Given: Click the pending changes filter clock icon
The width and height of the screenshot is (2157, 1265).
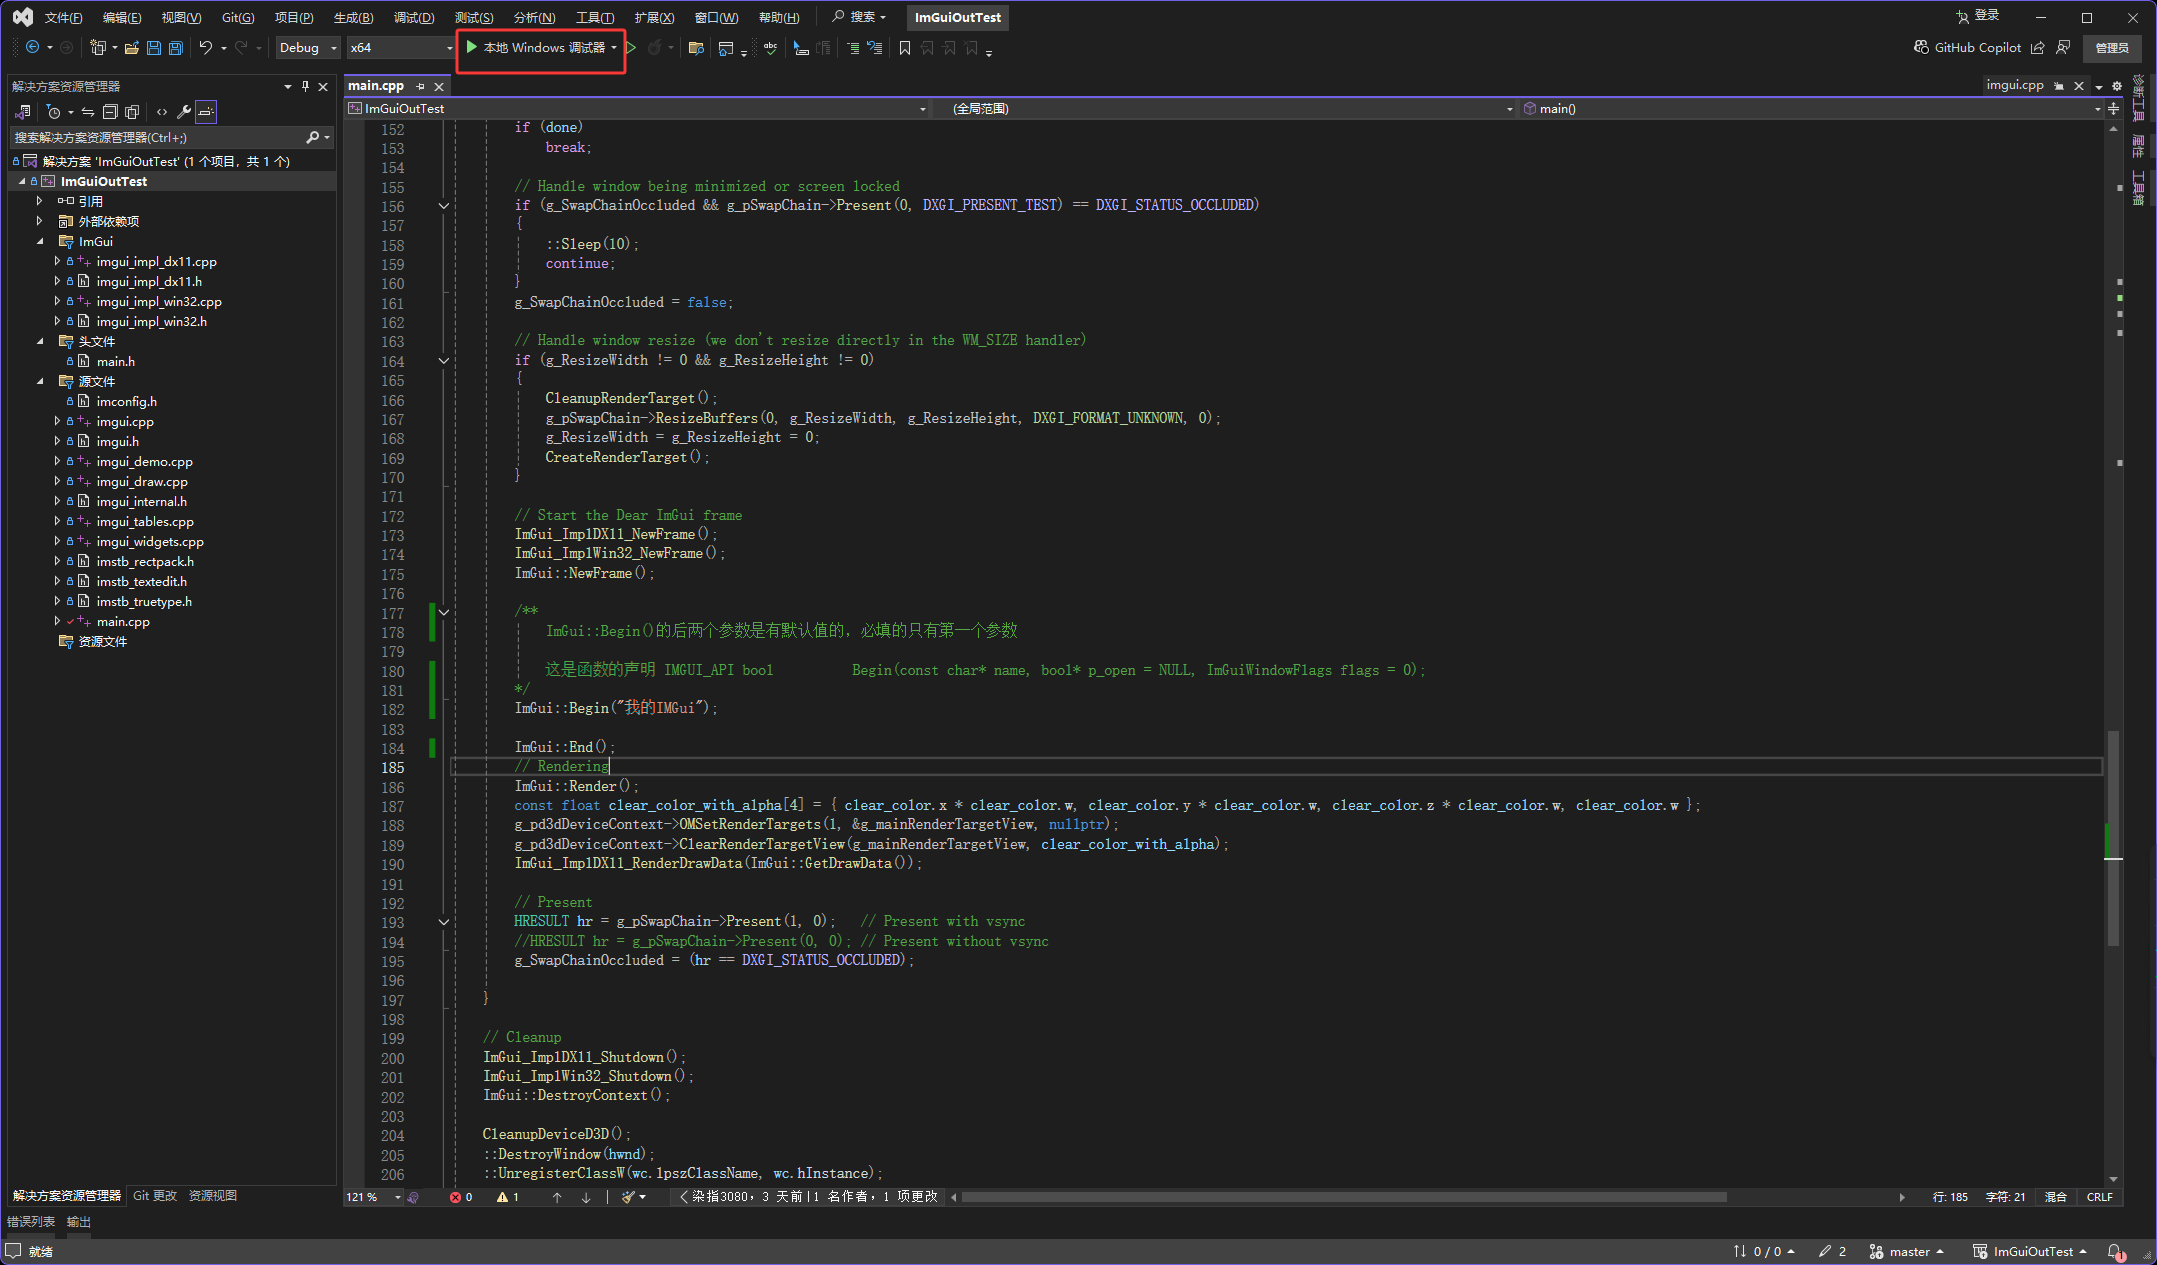Looking at the screenshot, I should pos(54,112).
